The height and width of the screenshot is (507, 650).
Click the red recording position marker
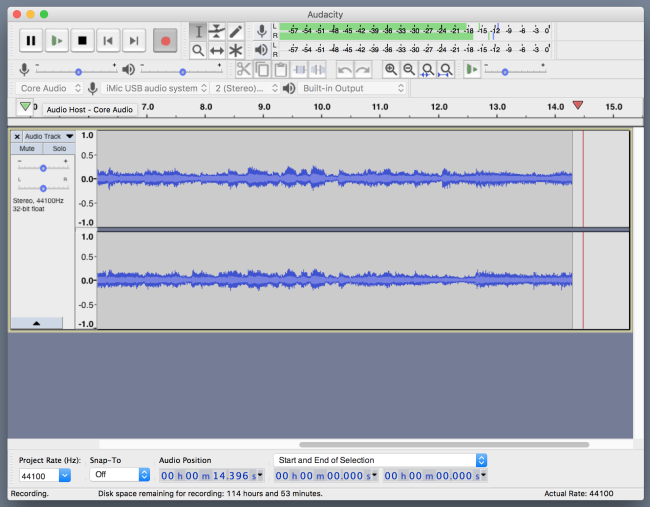(578, 105)
